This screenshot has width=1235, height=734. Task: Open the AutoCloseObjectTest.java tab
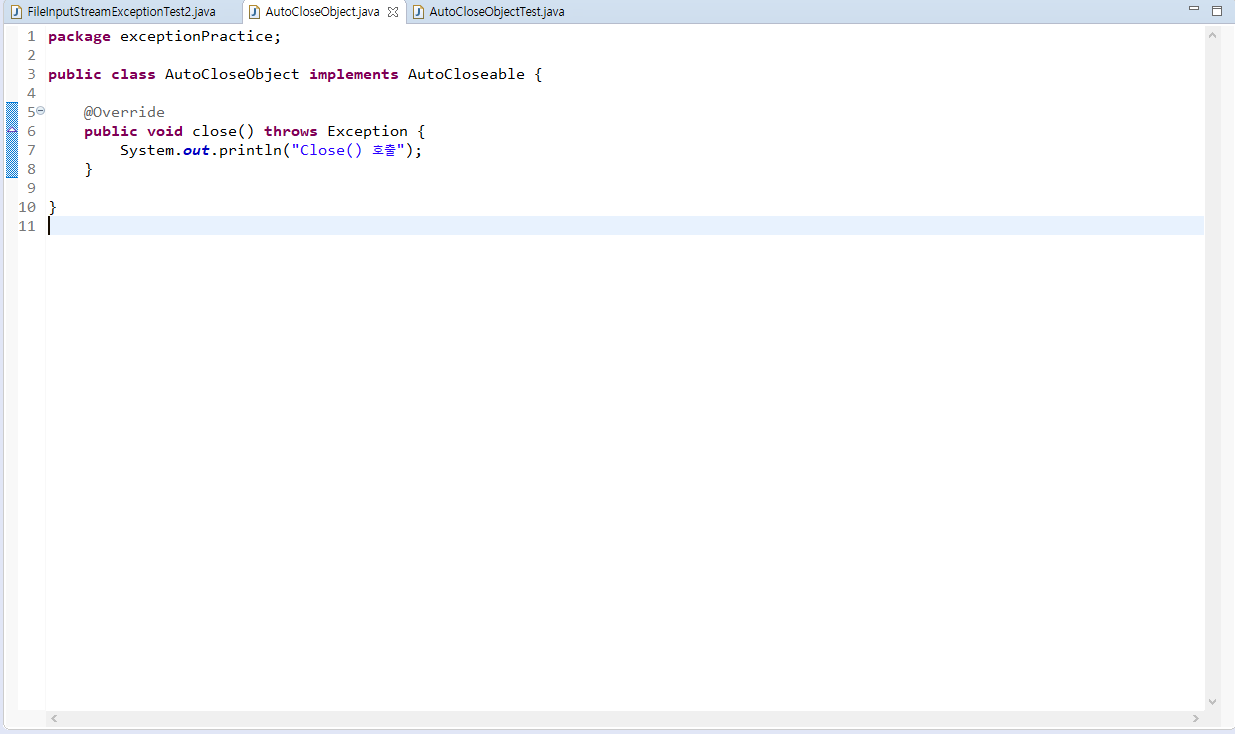click(x=497, y=12)
